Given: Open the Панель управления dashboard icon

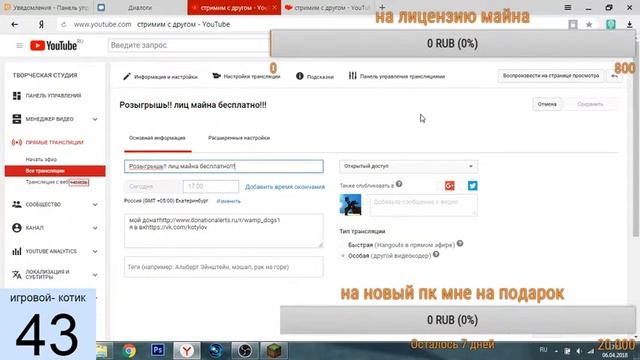Looking at the screenshot, I should [17, 96].
